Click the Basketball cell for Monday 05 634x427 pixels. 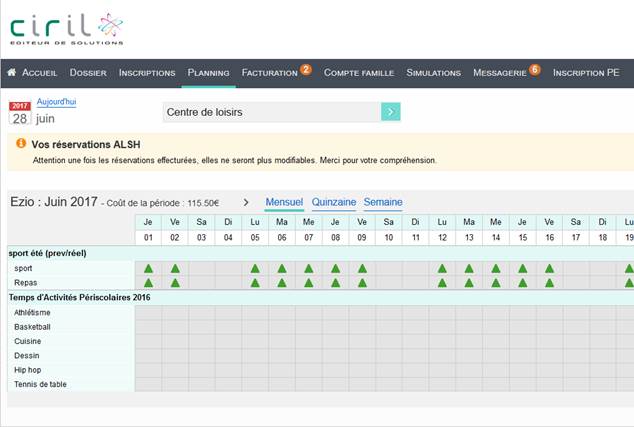[x=255, y=327]
